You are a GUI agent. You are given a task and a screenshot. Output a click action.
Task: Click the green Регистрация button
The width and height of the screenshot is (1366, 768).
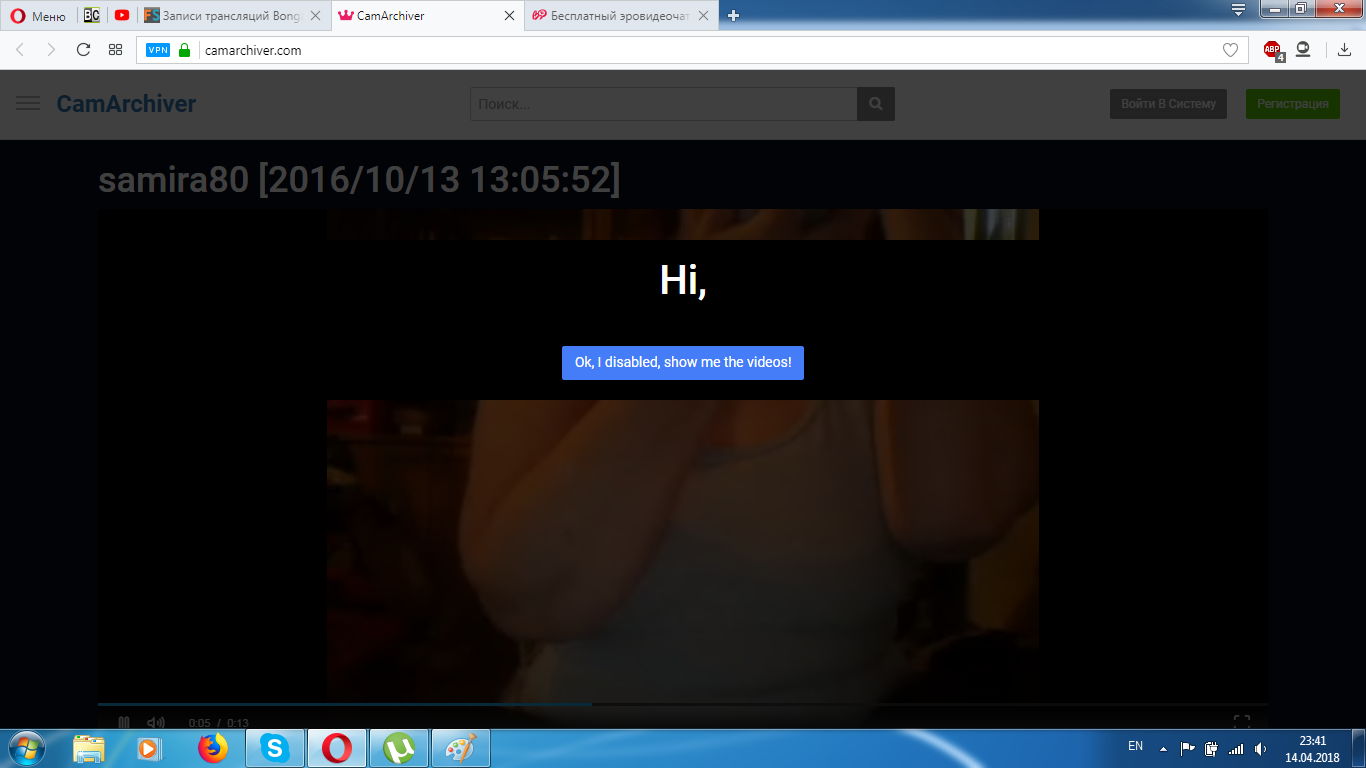click(x=1293, y=104)
